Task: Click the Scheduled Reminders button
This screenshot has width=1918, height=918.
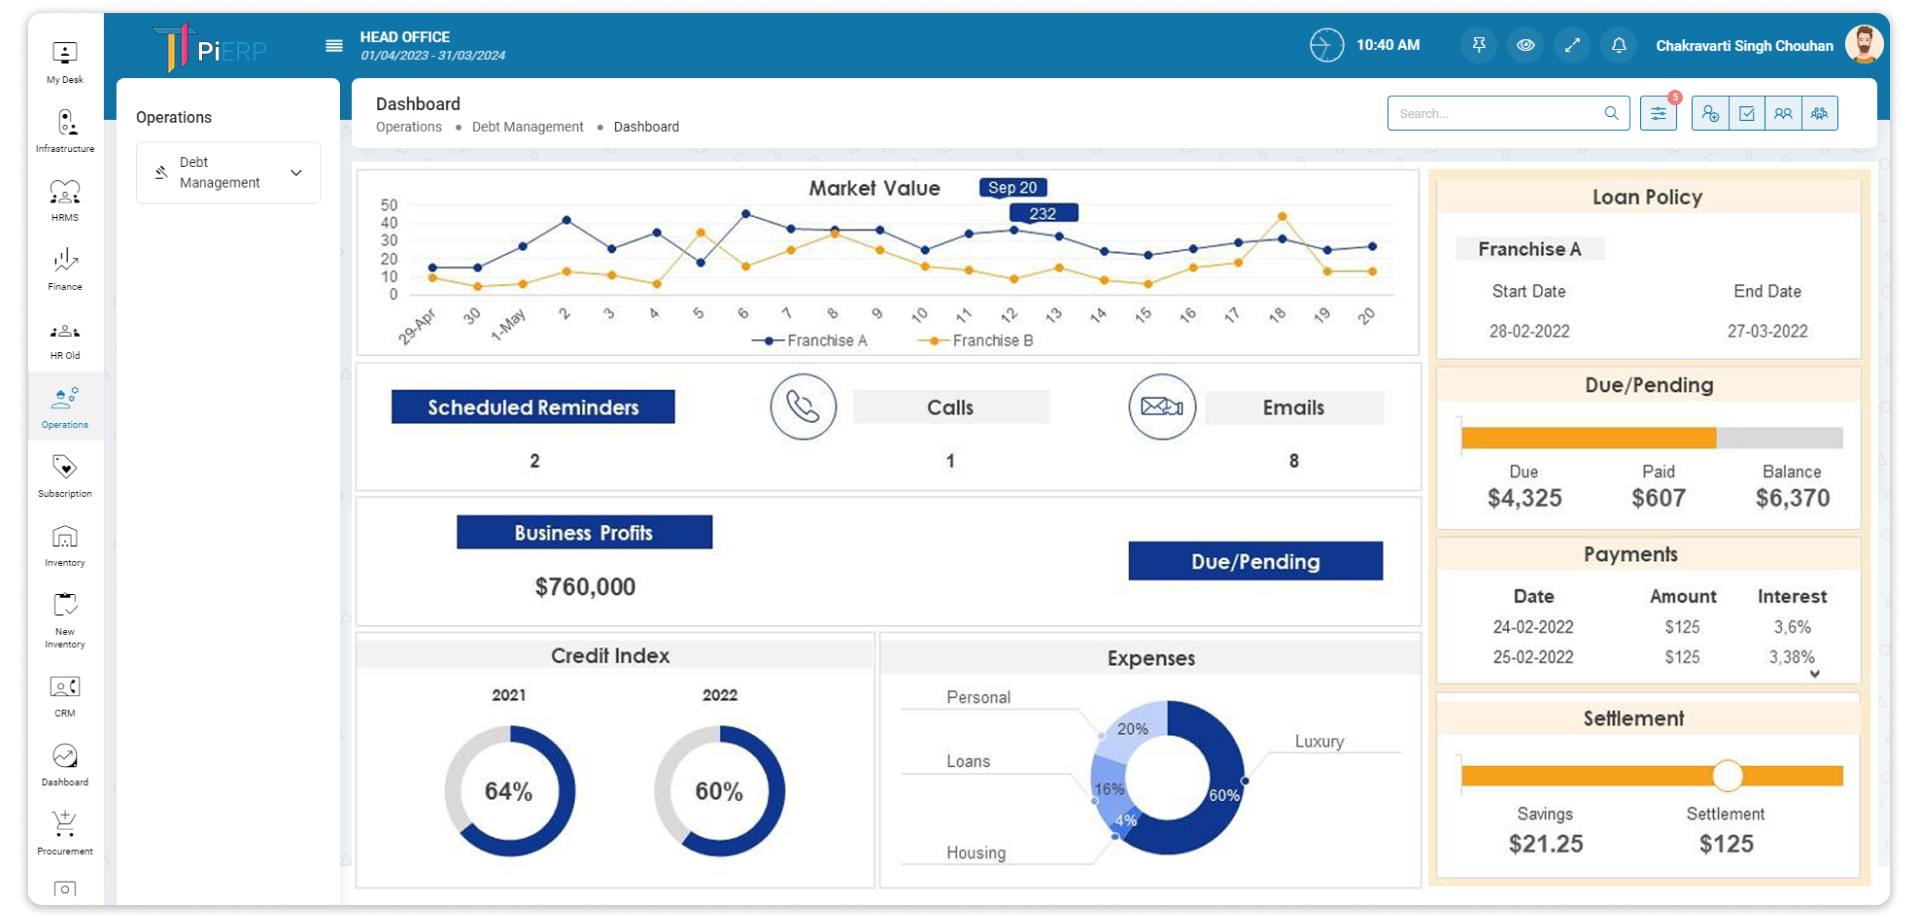Action: click(x=533, y=407)
